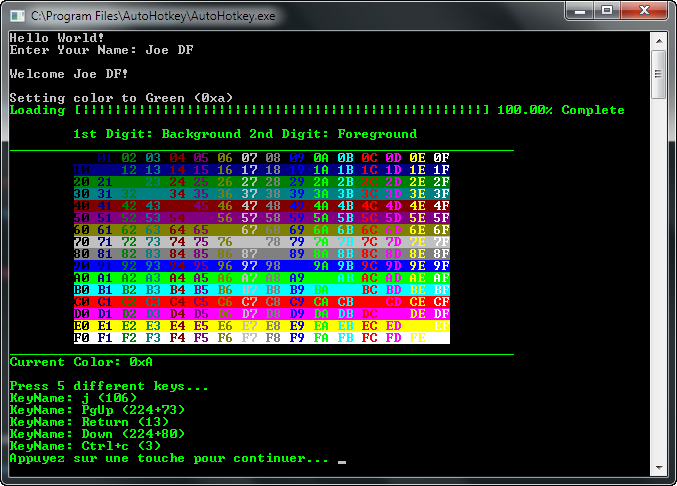Click color cell FC on white row
Screen dimensions: 677x486
tap(369, 338)
